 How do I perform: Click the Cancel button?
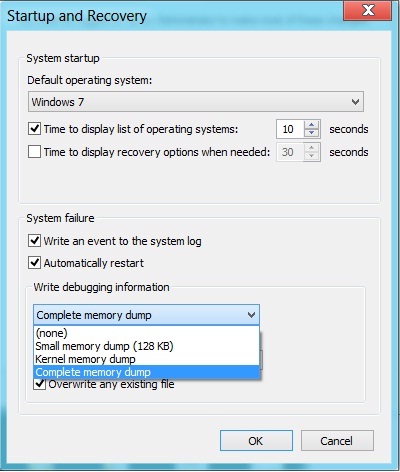pos(337,441)
